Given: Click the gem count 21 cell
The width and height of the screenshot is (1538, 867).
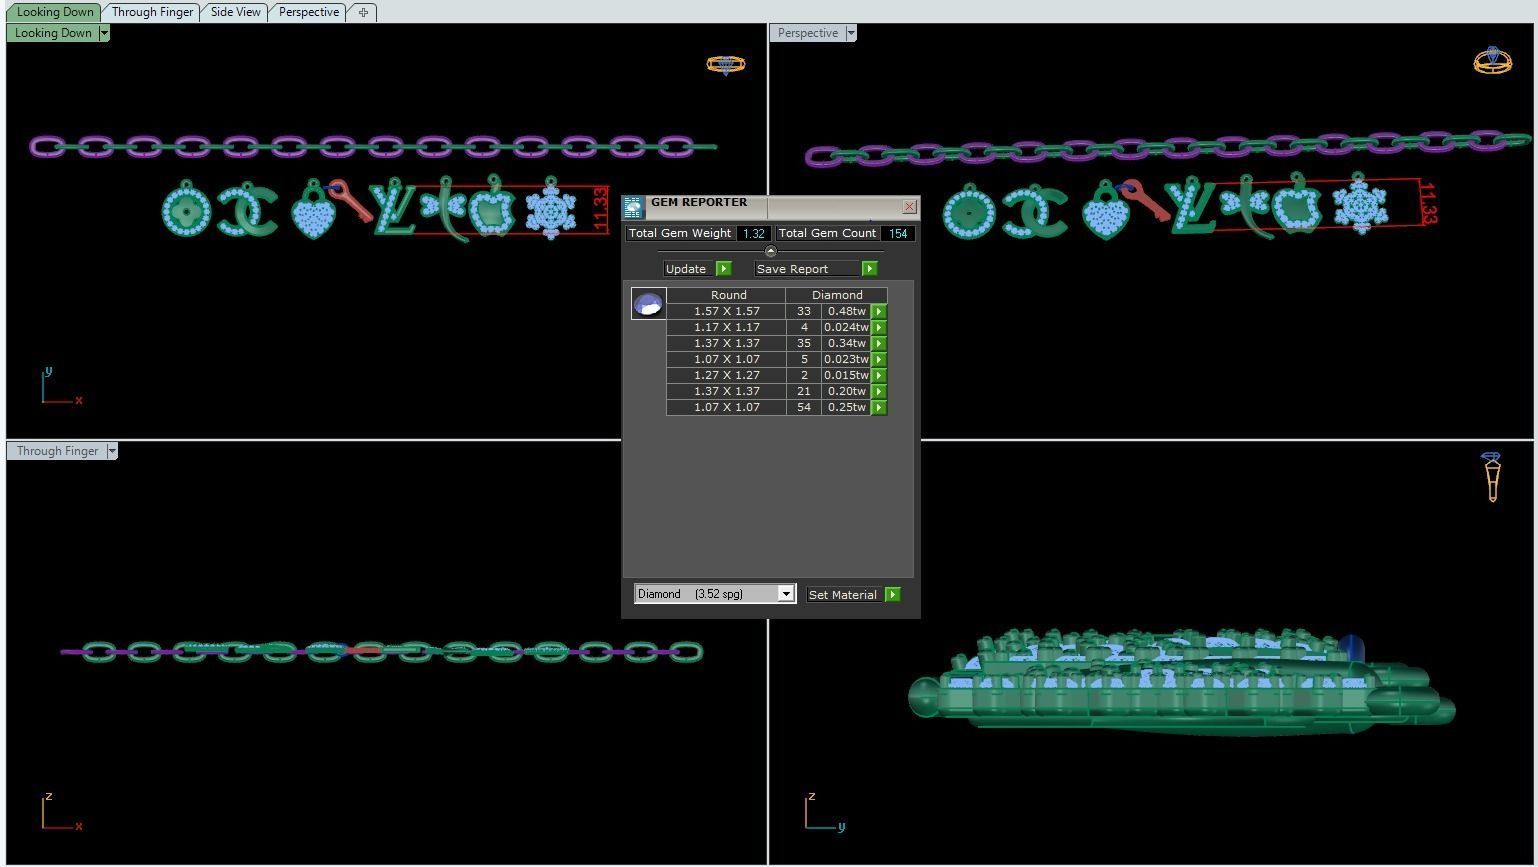Looking at the screenshot, I should 804,391.
